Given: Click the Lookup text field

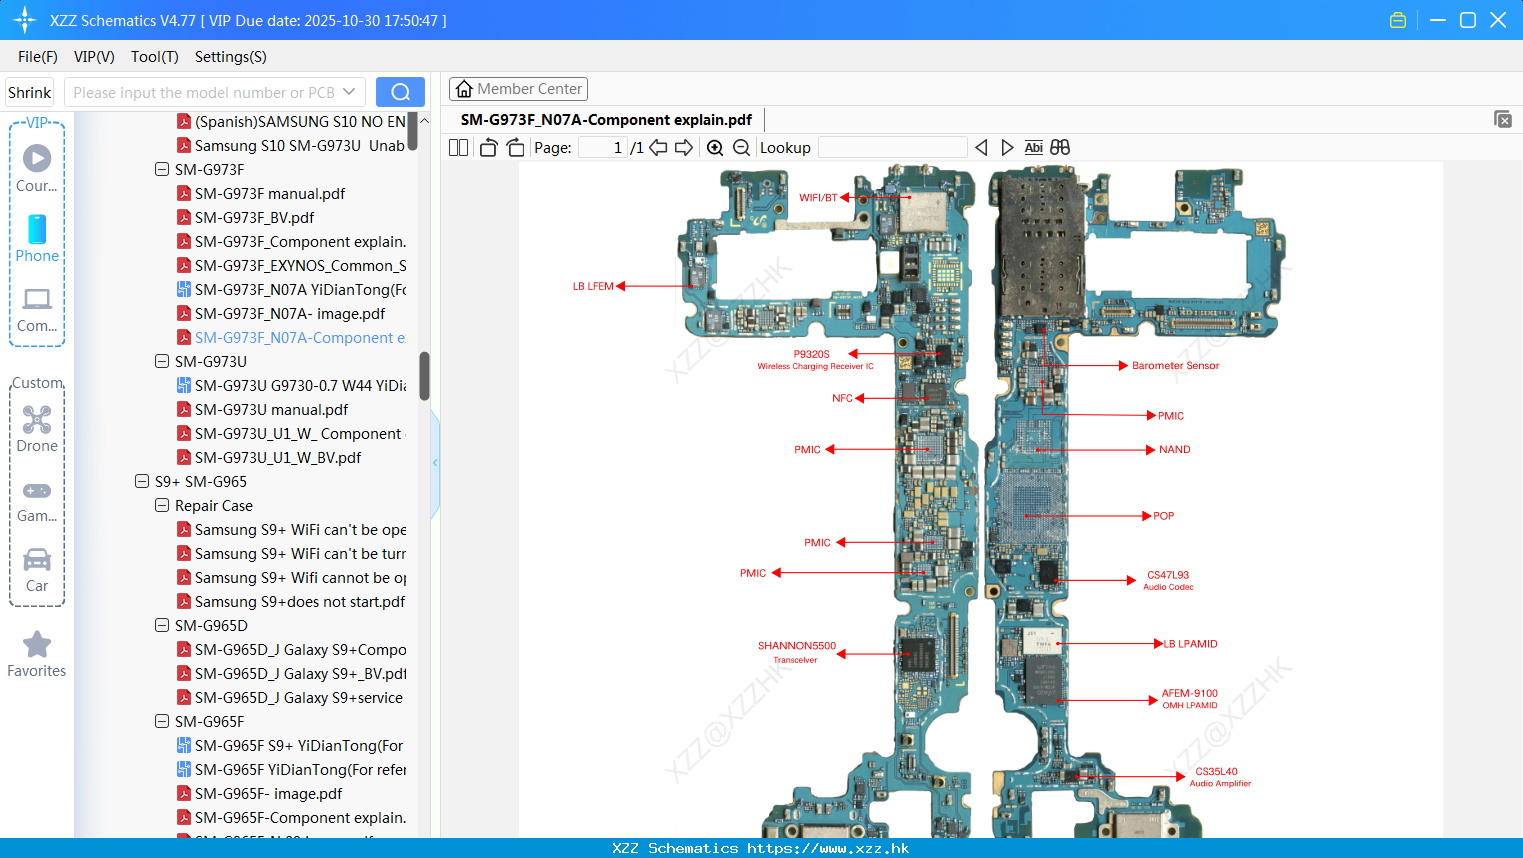Looking at the screenshot, I should (x=892, y=147).
